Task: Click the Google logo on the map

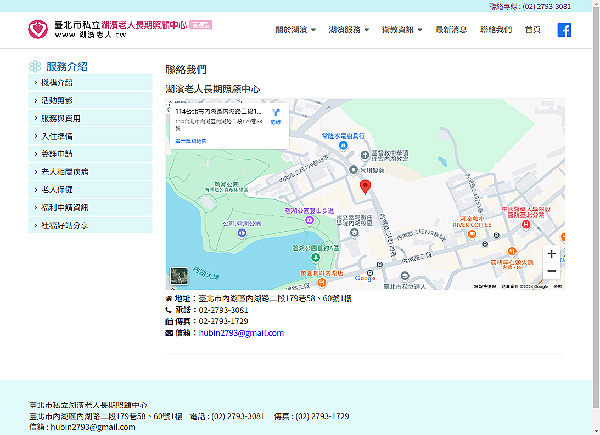Action: 365,278
